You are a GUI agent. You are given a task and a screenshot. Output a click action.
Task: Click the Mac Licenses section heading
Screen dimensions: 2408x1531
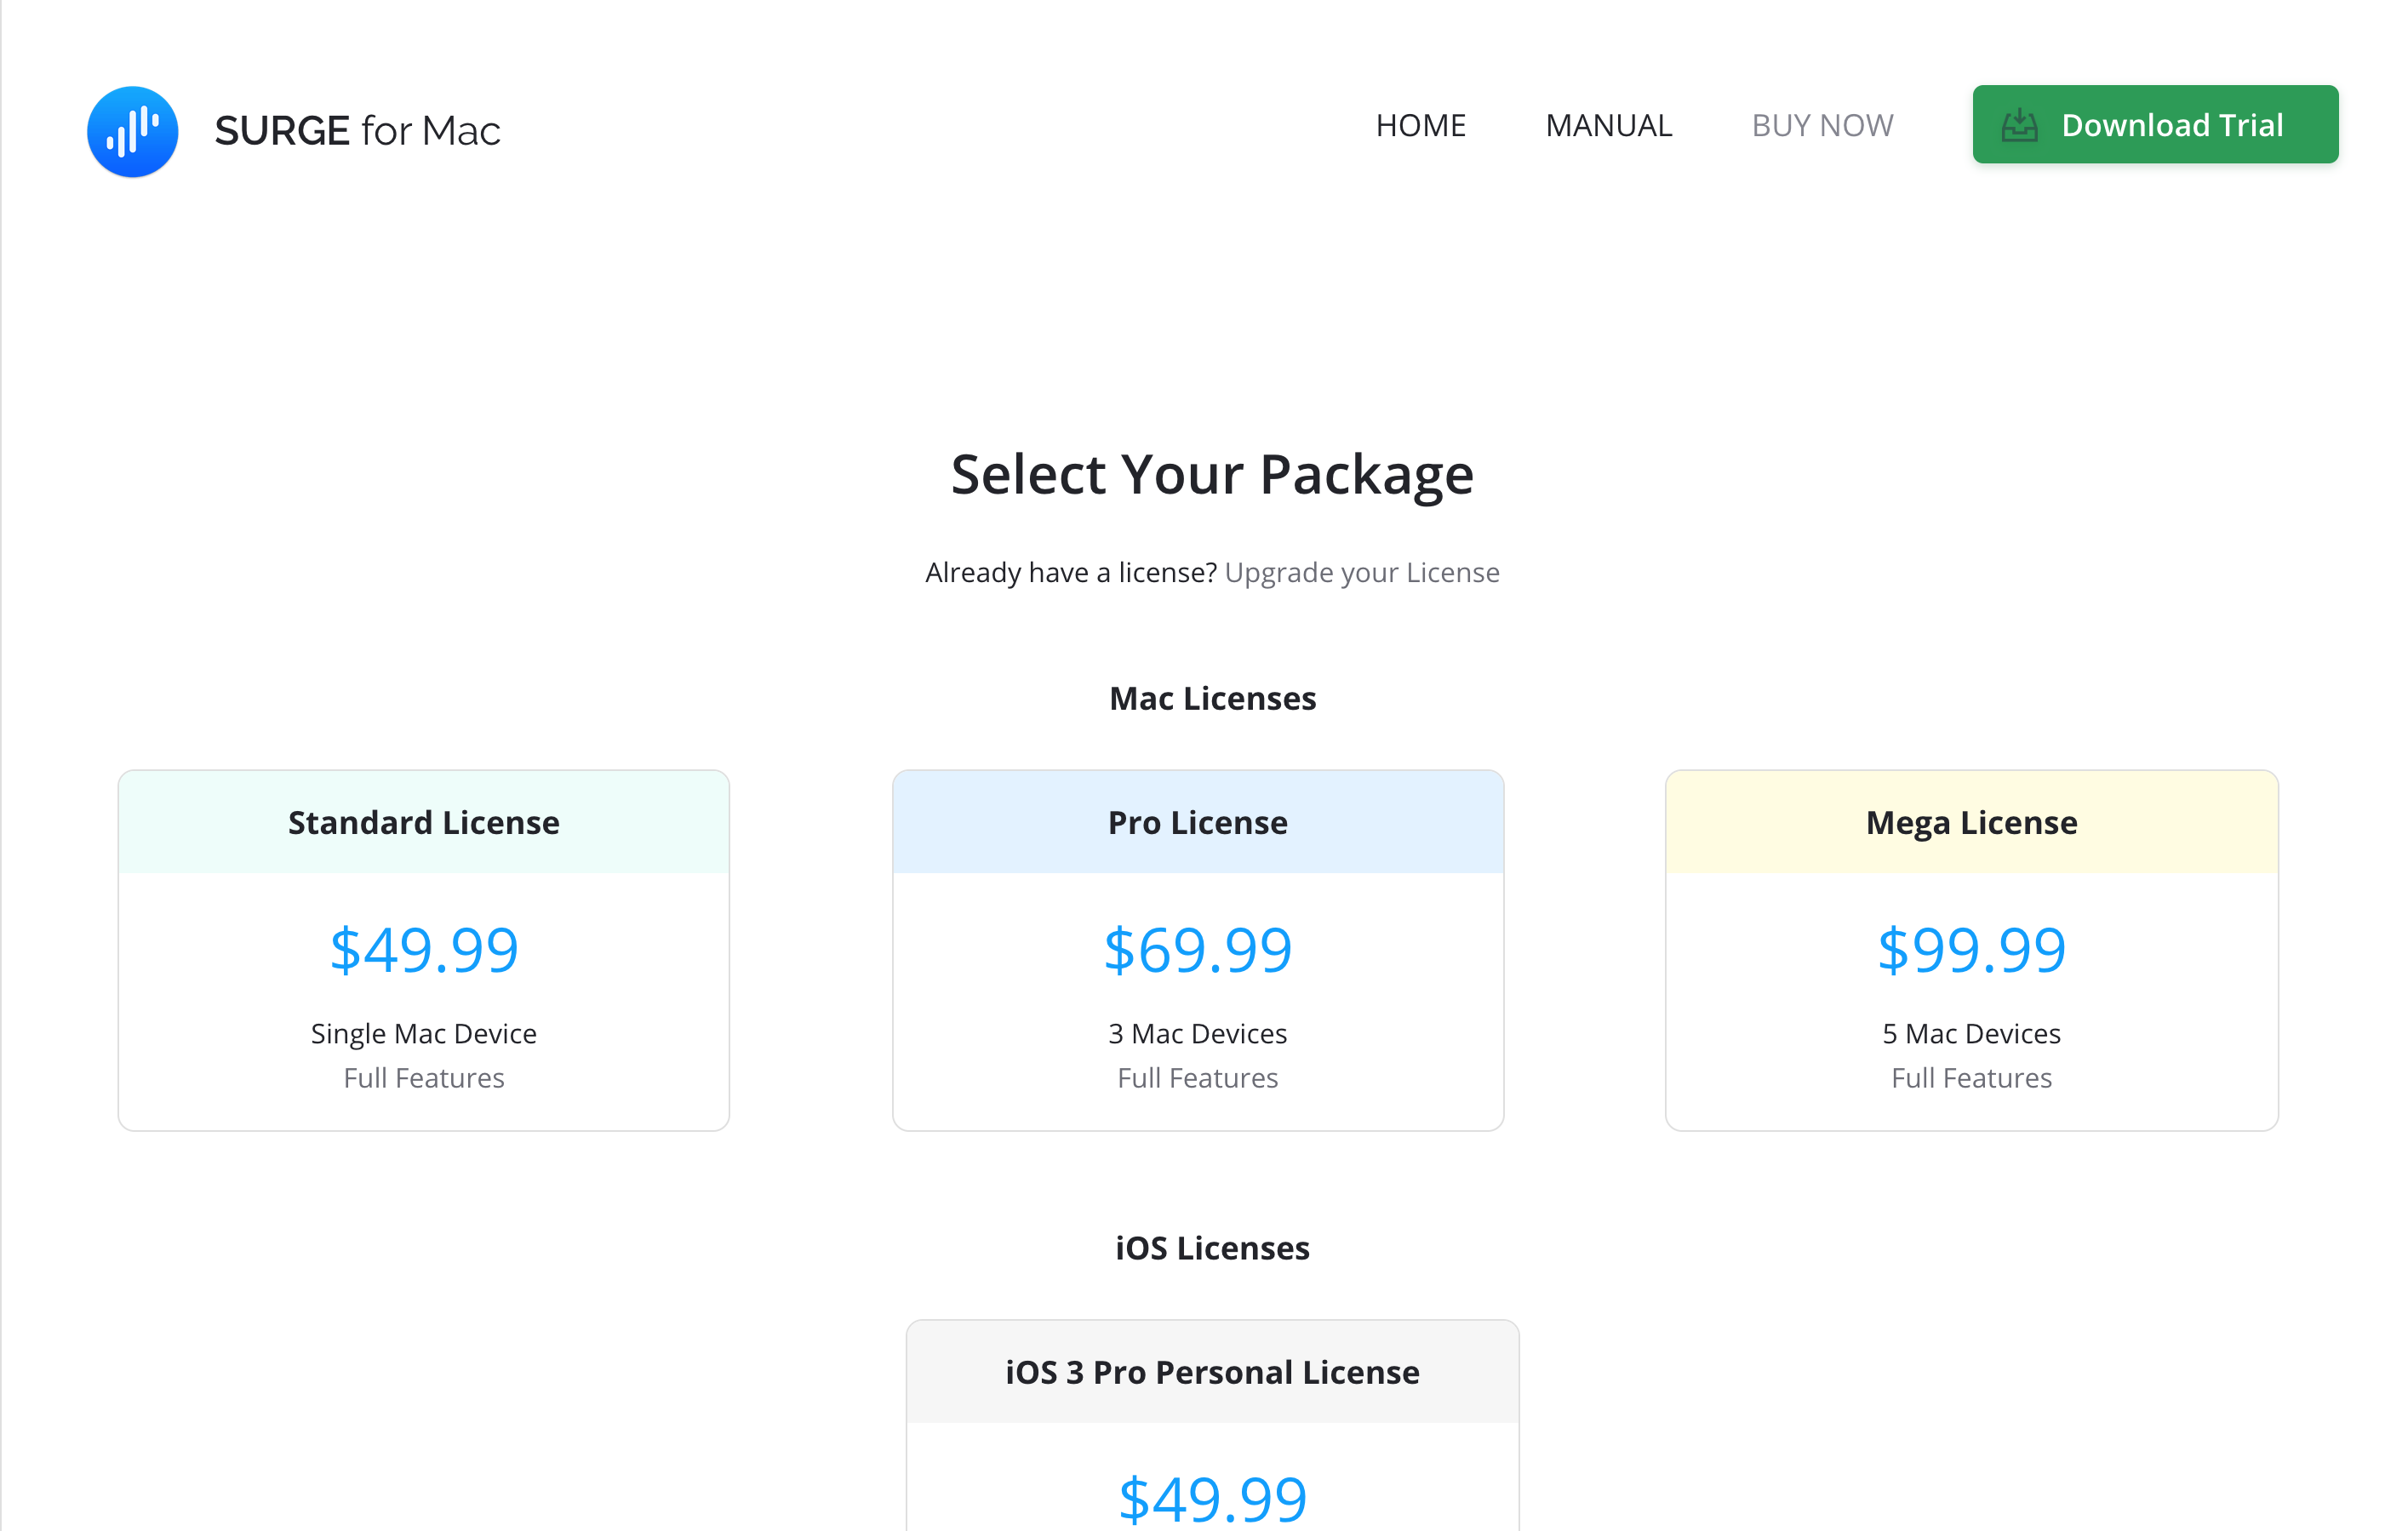[x=1212, y=698]
